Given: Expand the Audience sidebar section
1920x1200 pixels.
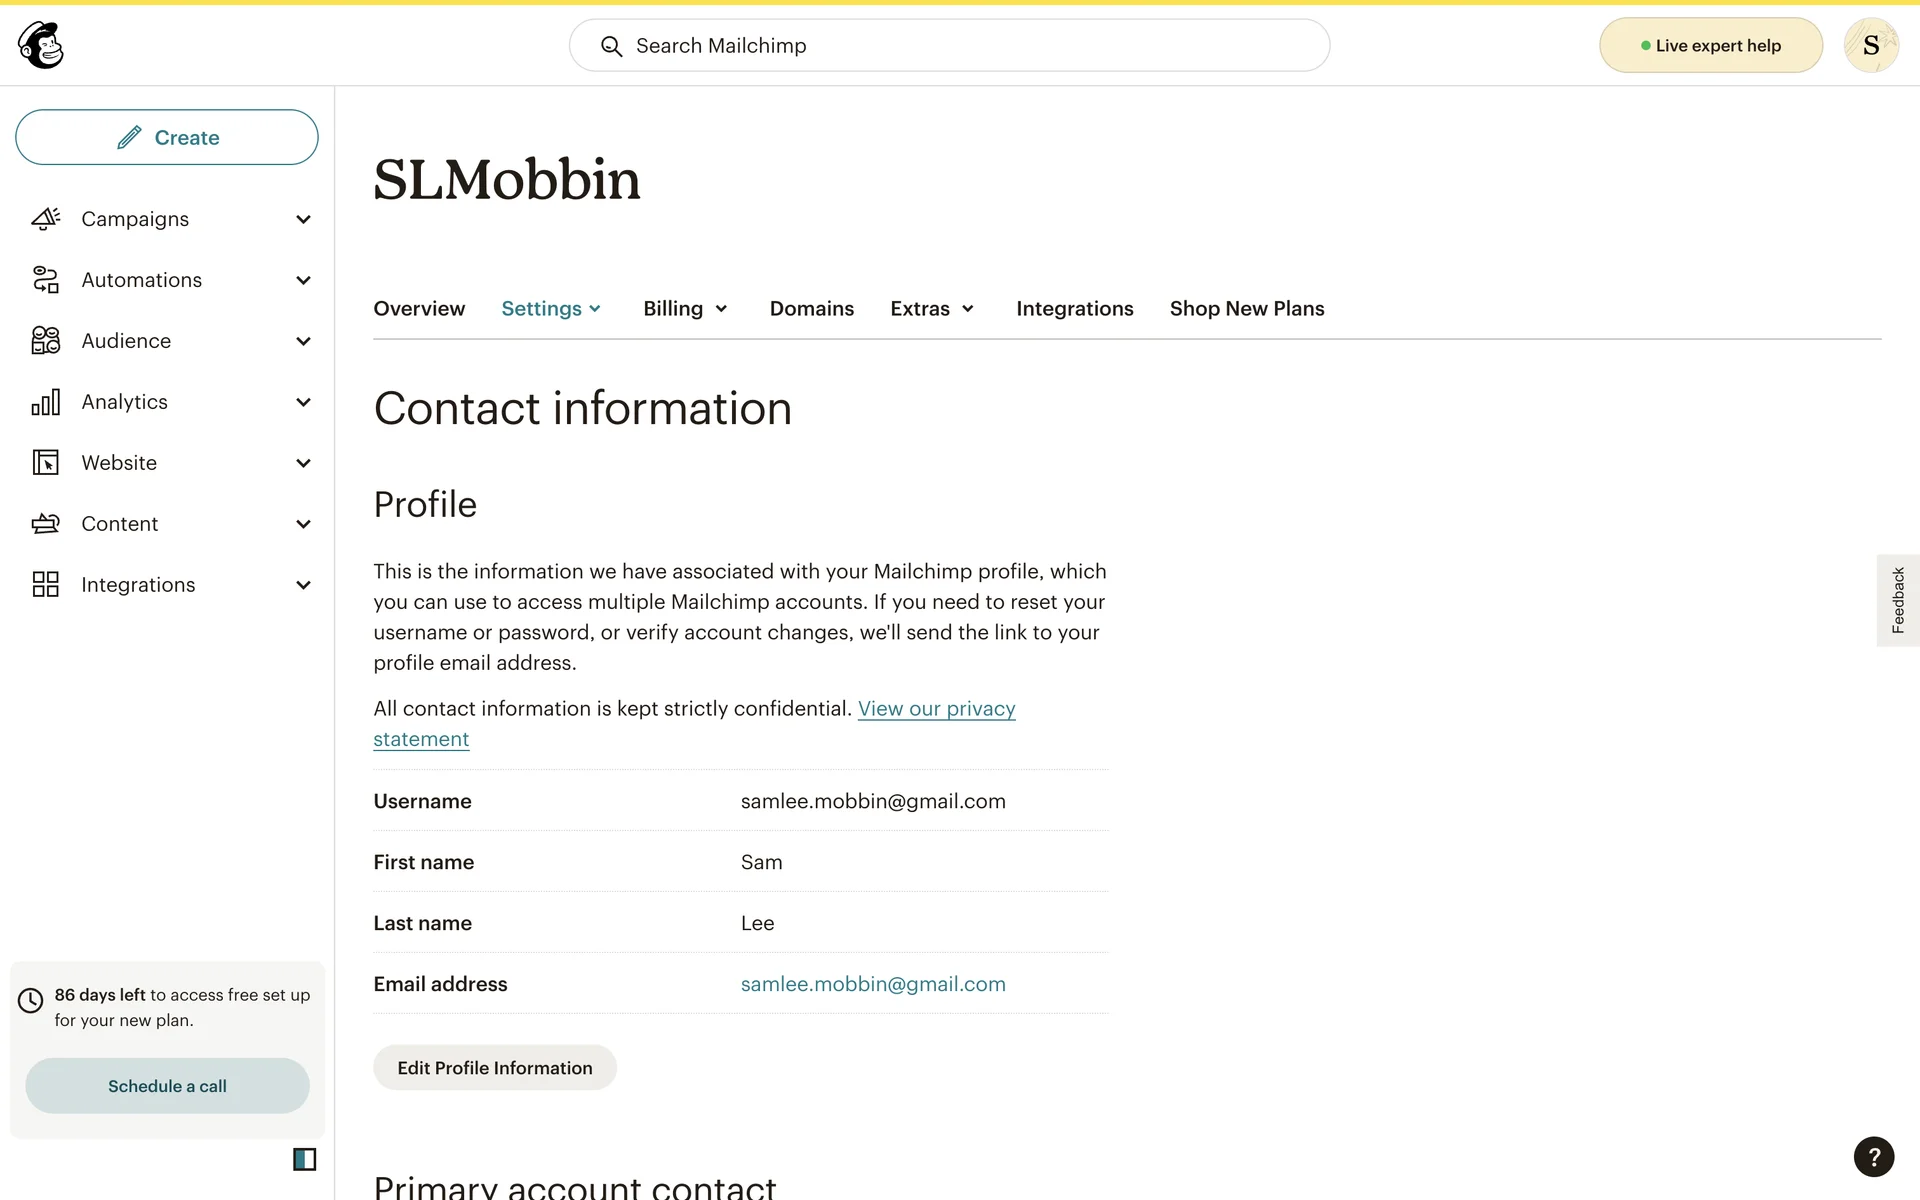Looking at the screenshot, I should click(x=303, y=341).
